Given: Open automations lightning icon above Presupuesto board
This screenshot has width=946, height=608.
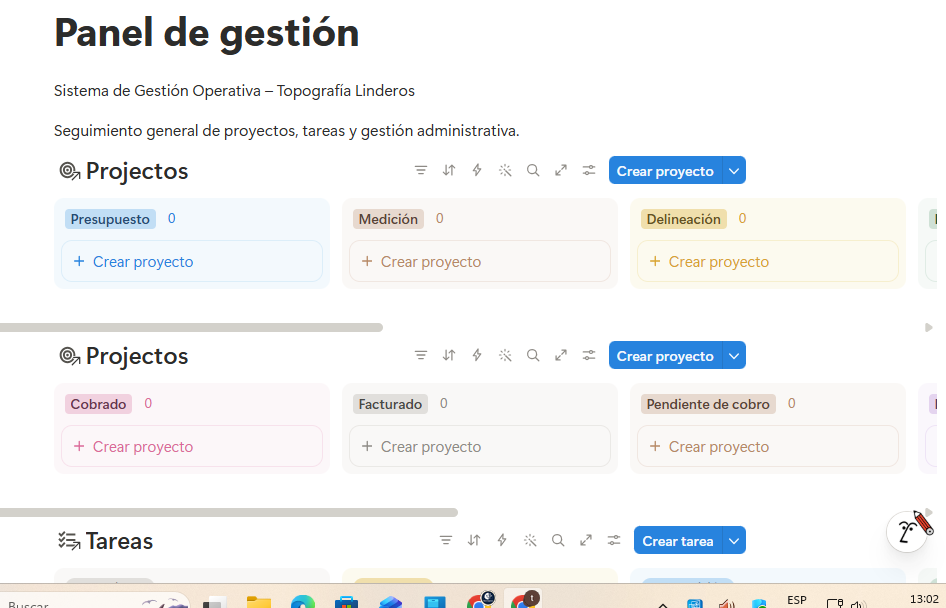Looking at the screenshot, I should pos(477,171).
